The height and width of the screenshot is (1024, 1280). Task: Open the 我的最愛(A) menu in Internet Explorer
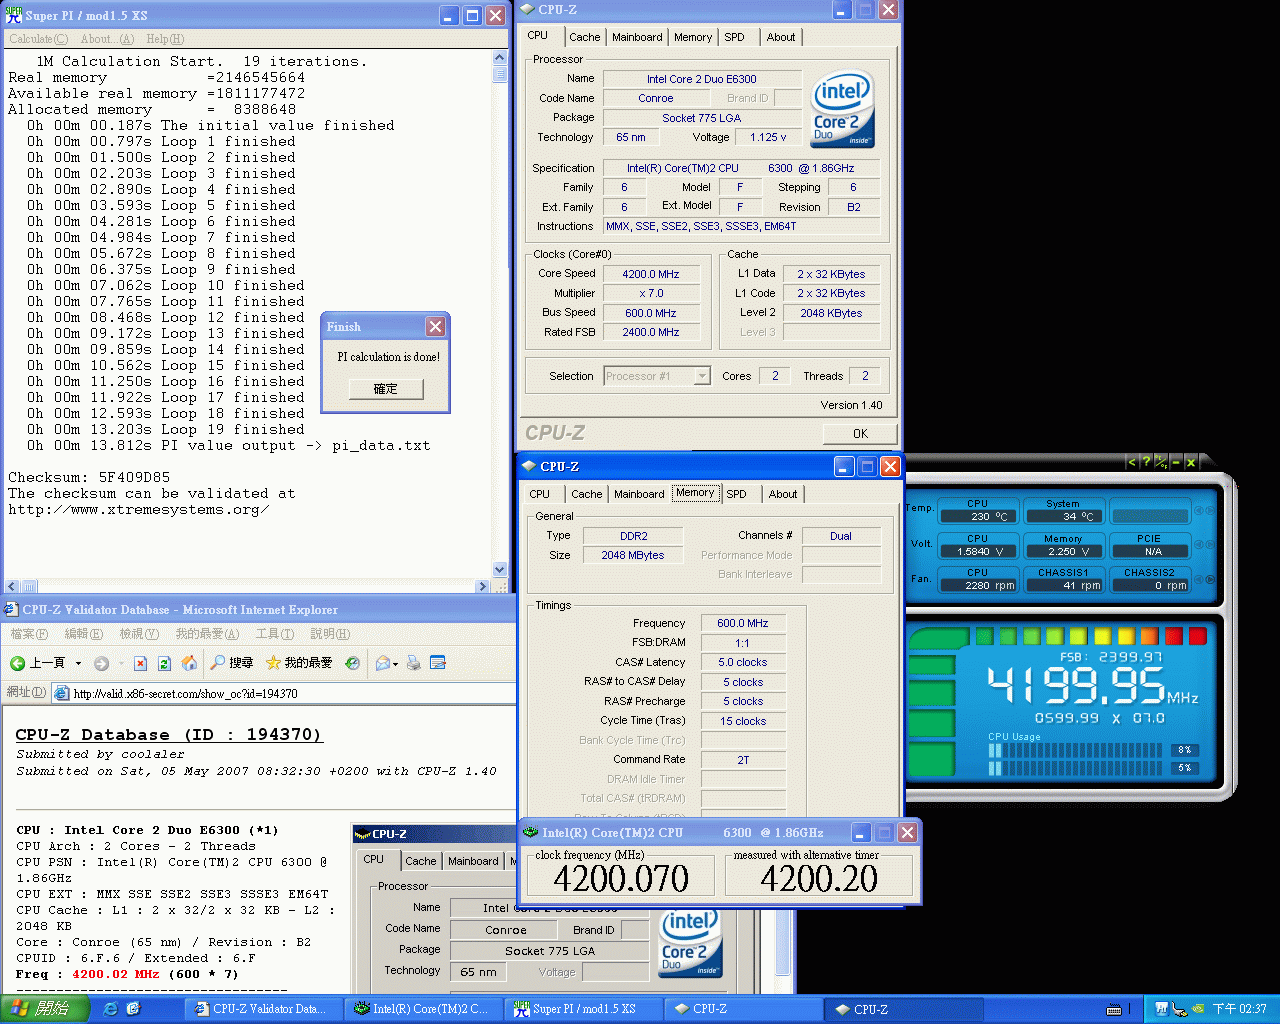(207, 634)
